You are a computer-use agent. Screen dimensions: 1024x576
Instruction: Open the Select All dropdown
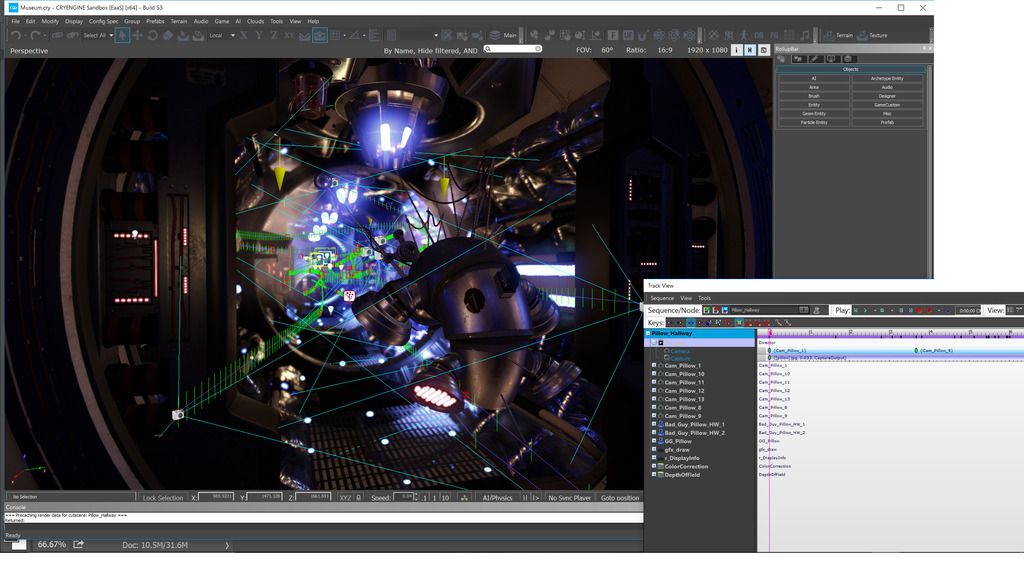[98, 35]
